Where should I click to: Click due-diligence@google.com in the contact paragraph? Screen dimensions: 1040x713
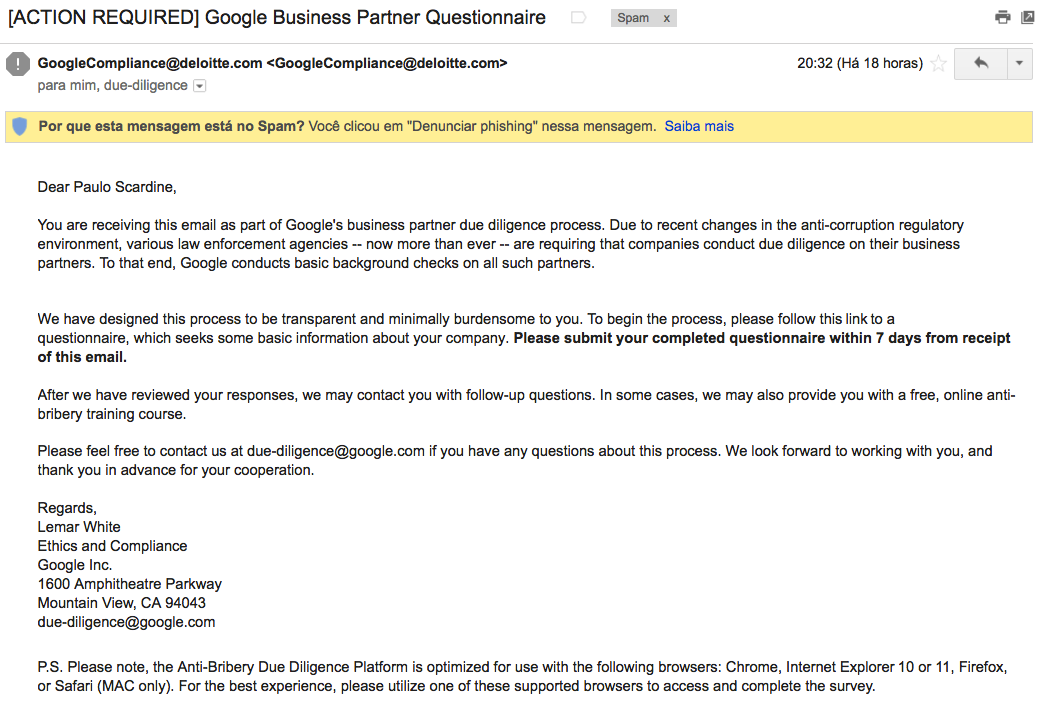pos(336,451)
